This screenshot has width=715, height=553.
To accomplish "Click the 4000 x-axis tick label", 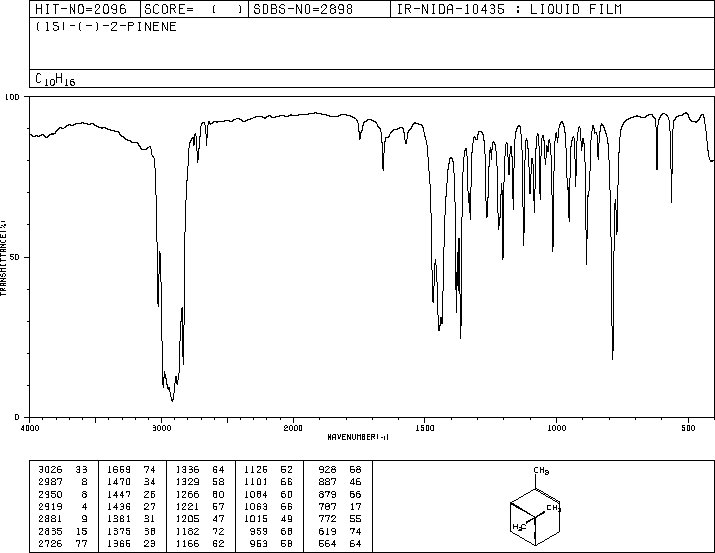I will 30,428.
